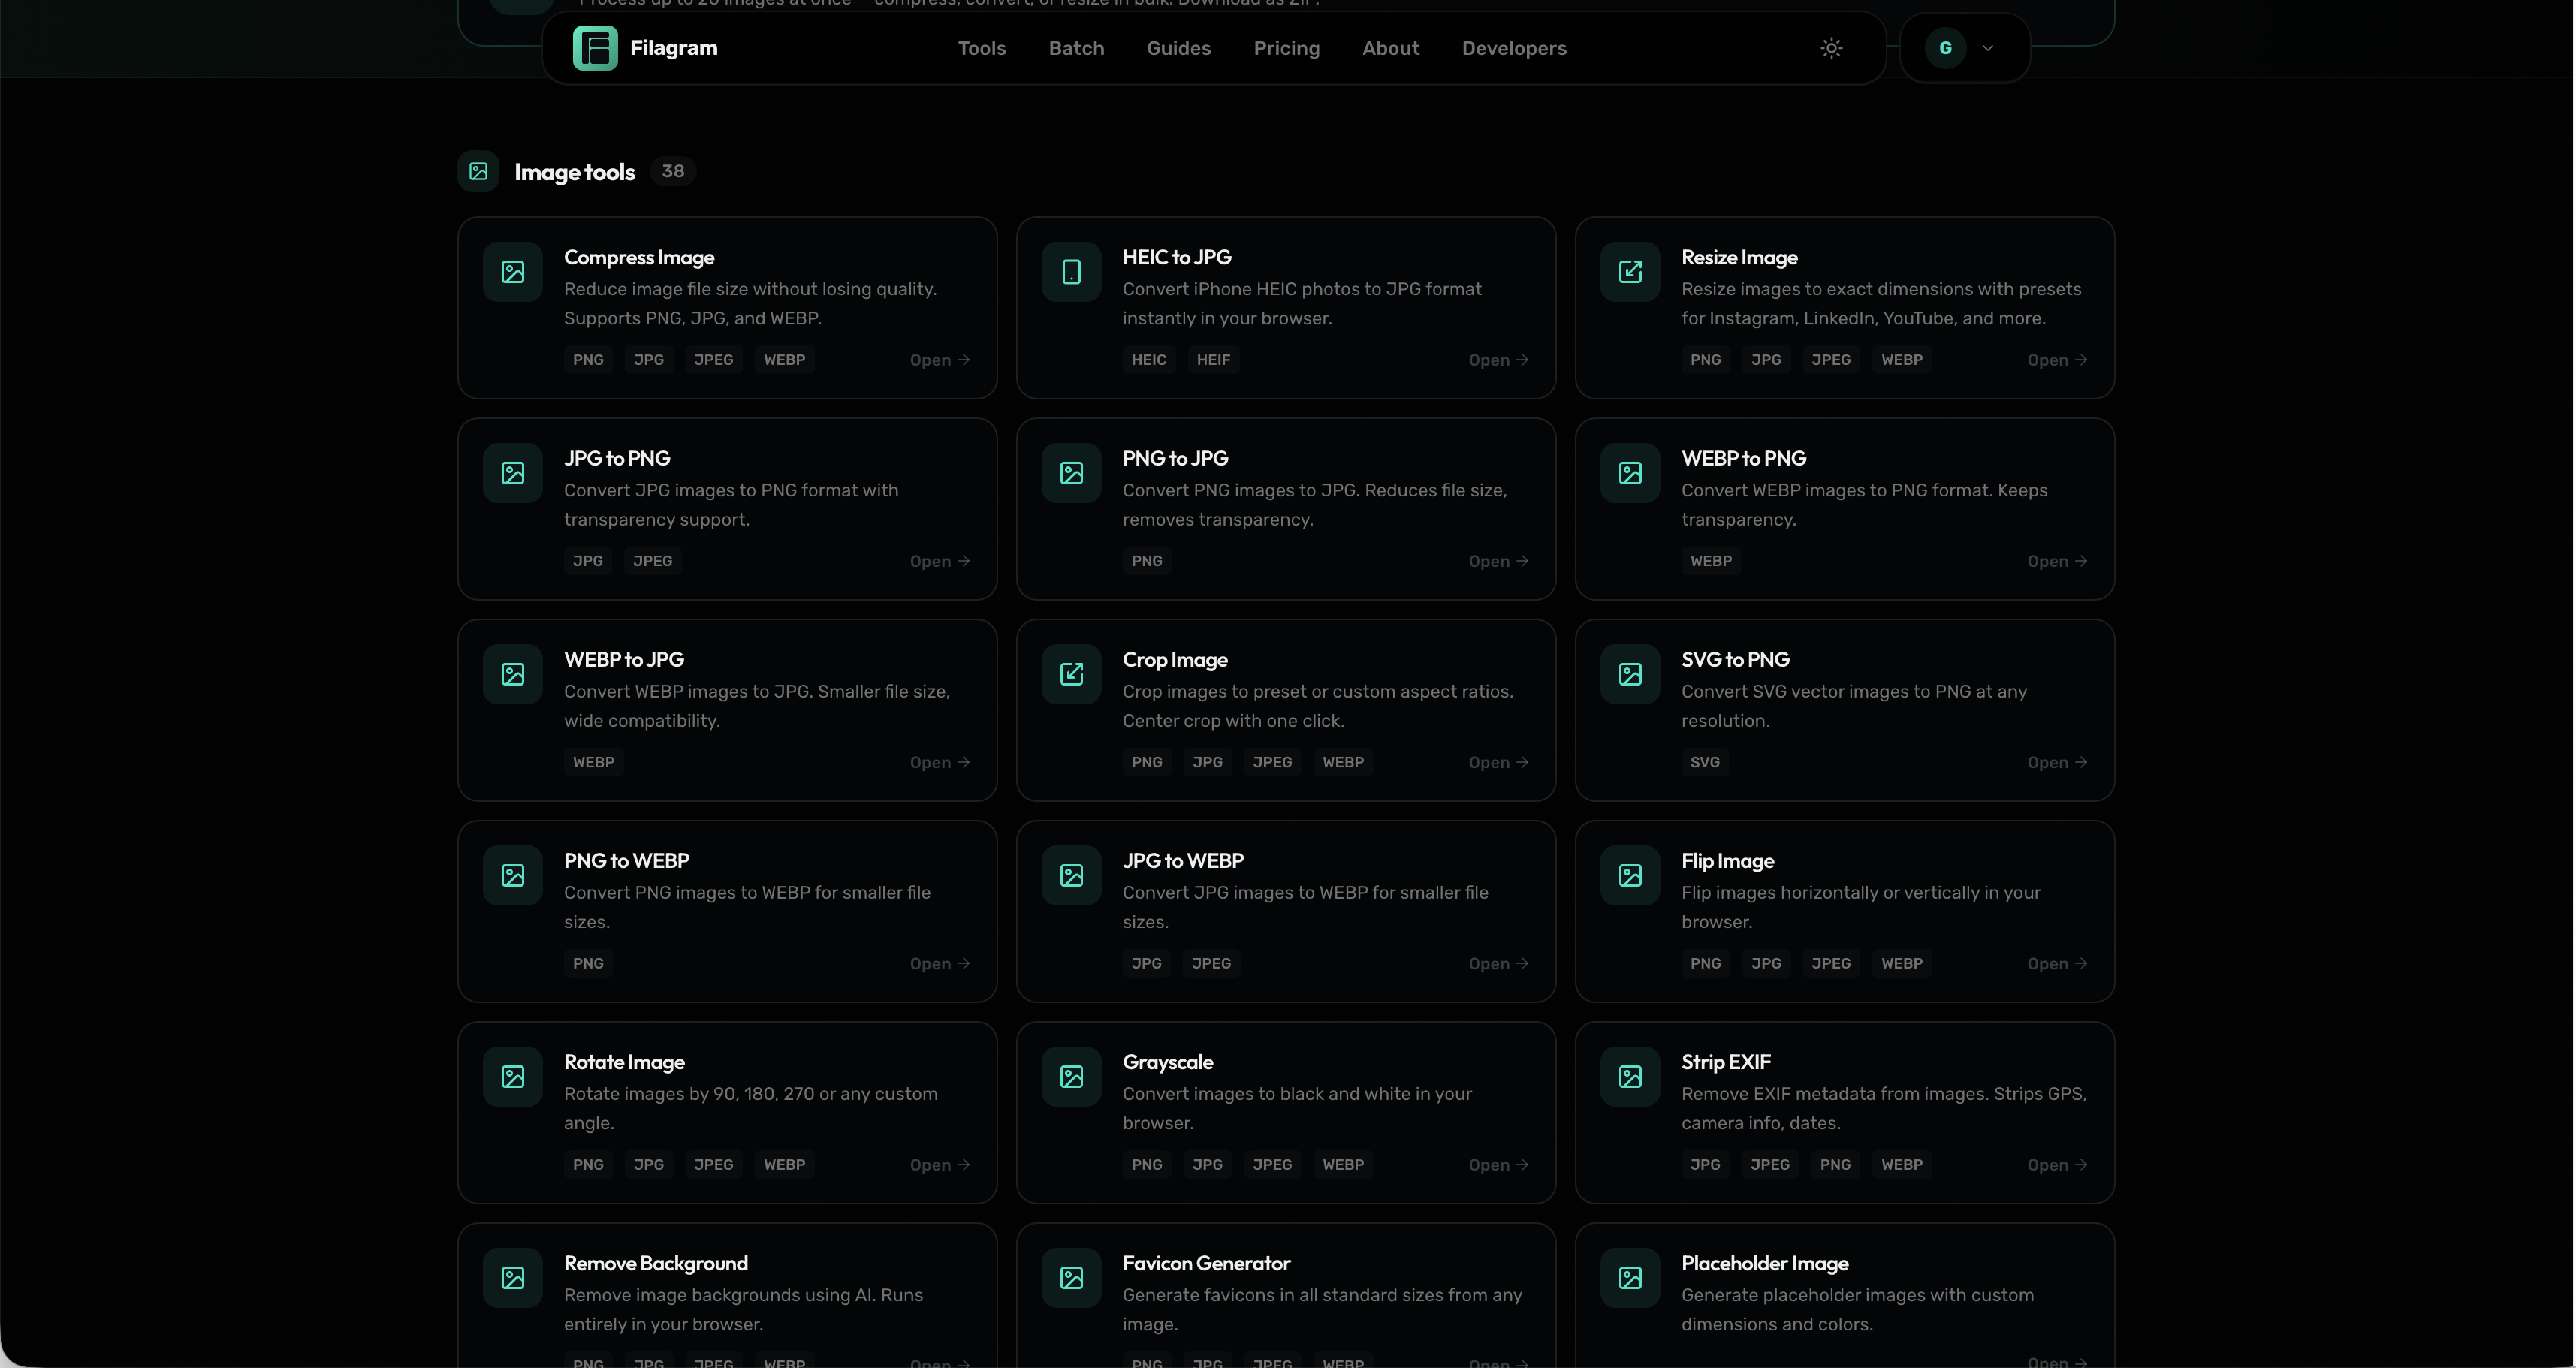Click the SVG to PNG icon

1630,674
